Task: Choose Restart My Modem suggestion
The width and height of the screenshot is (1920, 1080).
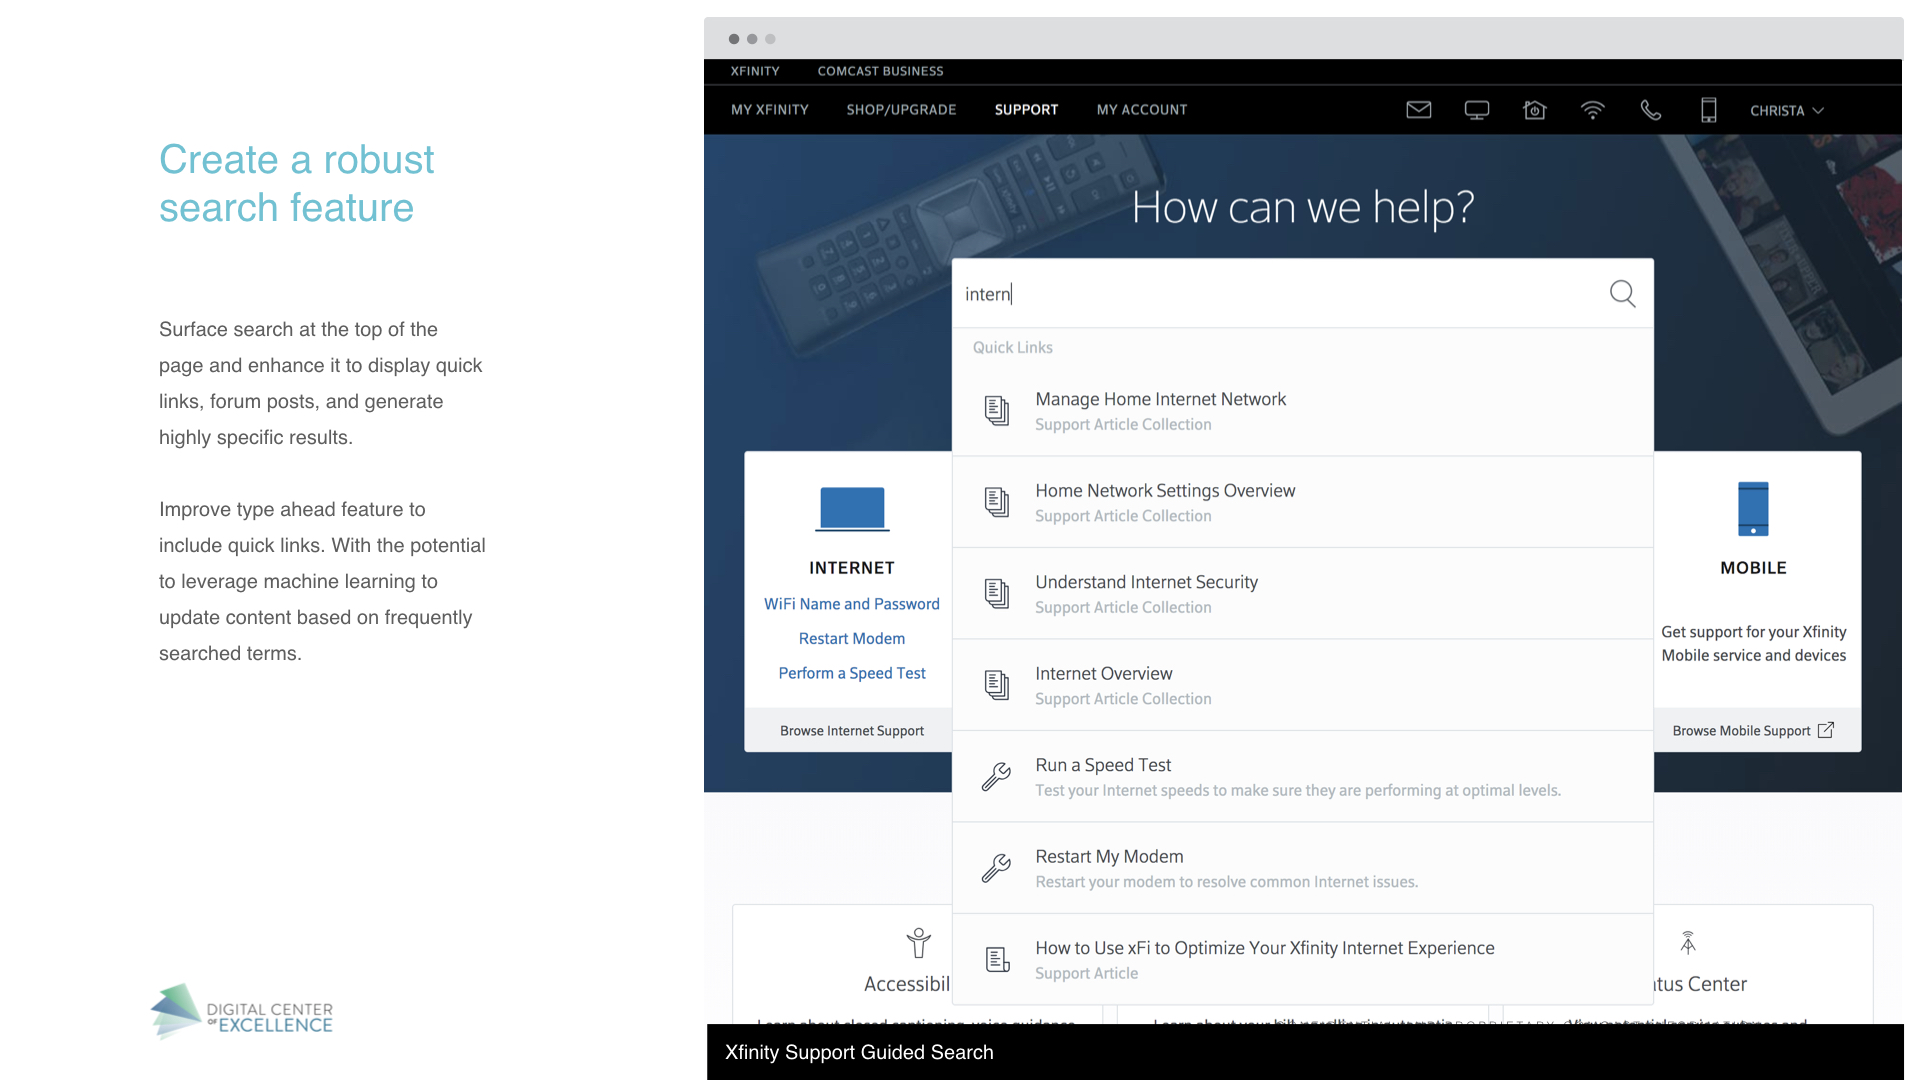Action: click(1302, 868)
